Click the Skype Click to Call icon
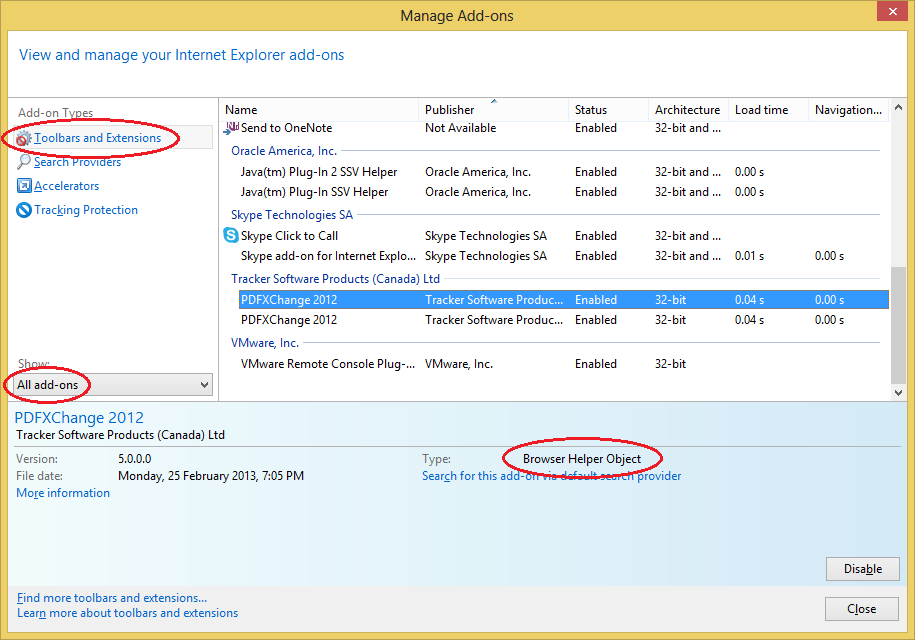The image size is (915, 640). [x=231, y=235]
